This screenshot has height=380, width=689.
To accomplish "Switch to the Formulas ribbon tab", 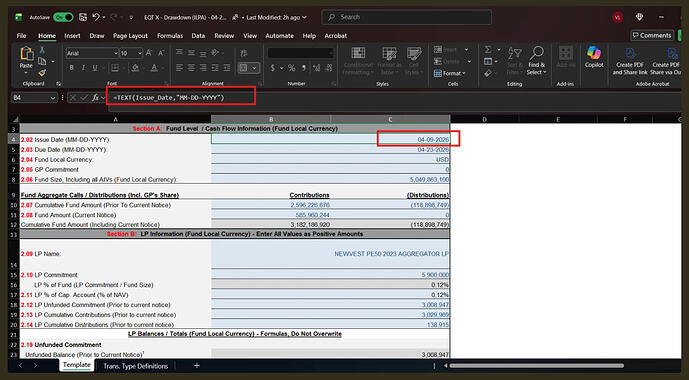I will tap(170, 36).
